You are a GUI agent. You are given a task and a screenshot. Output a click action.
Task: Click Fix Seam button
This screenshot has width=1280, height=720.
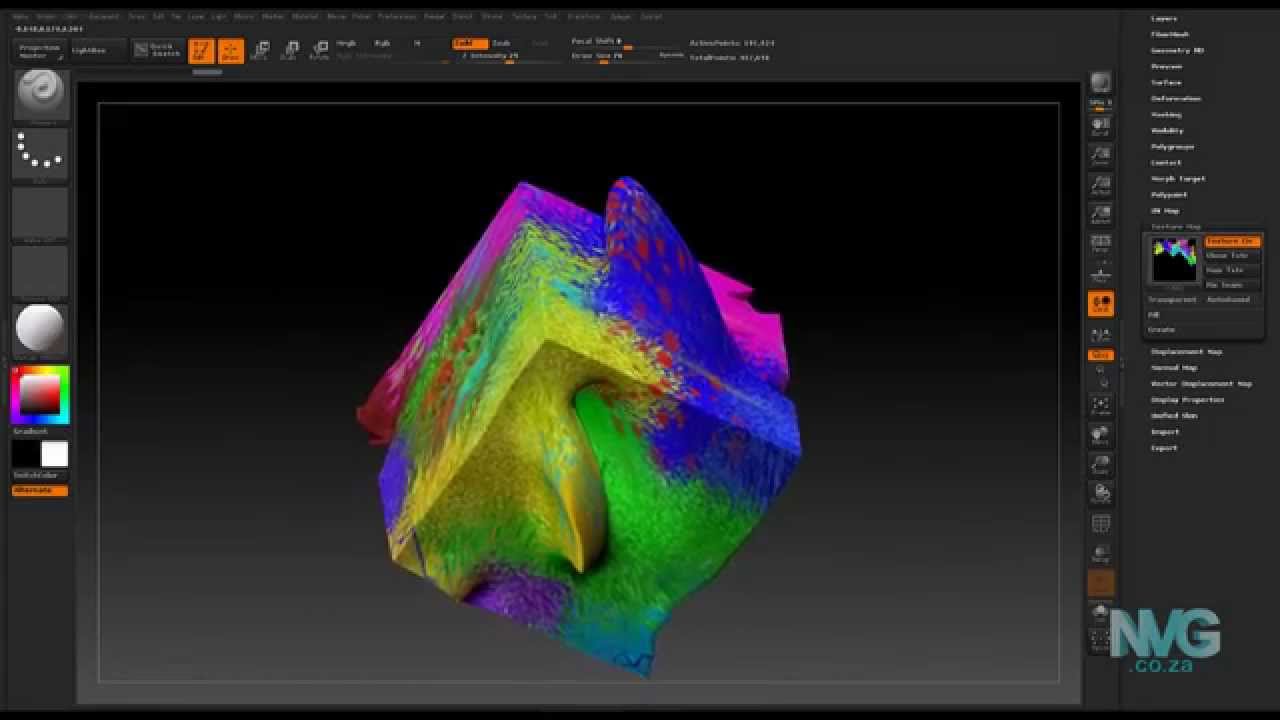[x=1232, y=286]
